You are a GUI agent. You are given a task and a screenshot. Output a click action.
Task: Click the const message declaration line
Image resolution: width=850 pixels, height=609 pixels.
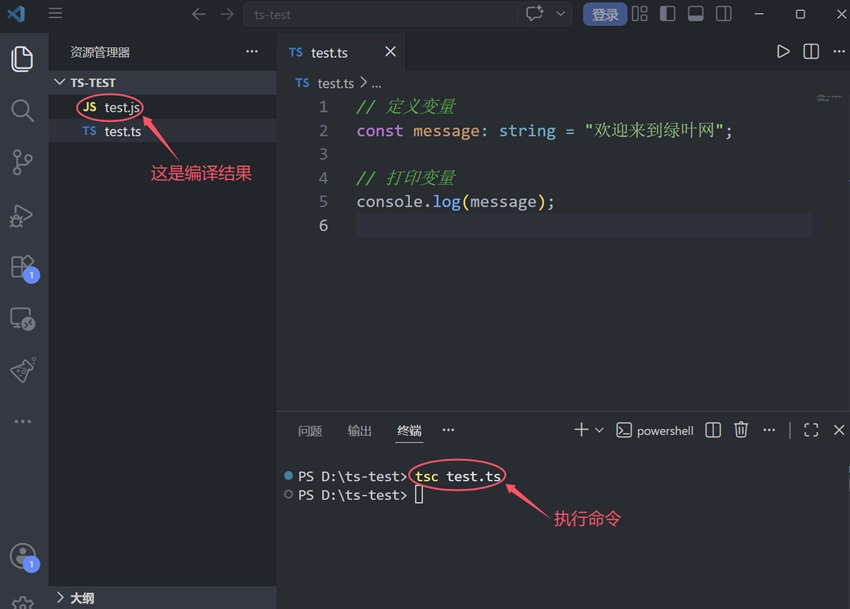[x=544, y=131]
